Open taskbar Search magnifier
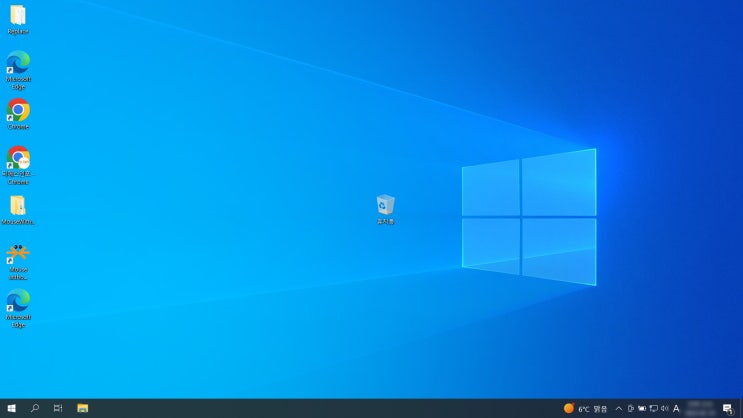Screen dimensions: 743x418 point(35,409)
